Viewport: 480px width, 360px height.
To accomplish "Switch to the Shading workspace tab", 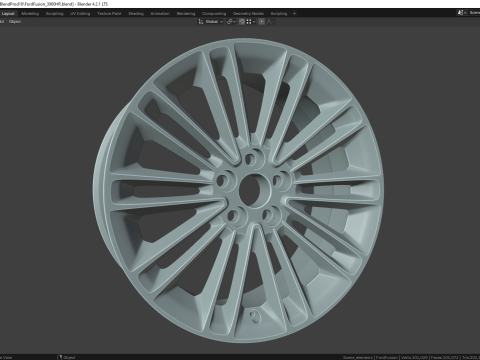I will pos(136,14).
